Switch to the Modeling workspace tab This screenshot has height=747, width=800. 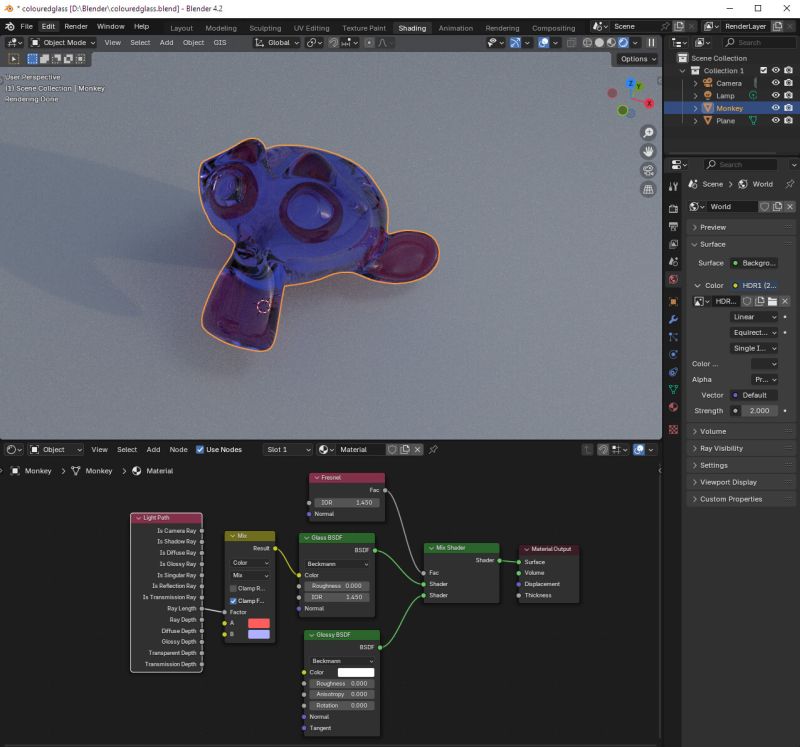221,28
